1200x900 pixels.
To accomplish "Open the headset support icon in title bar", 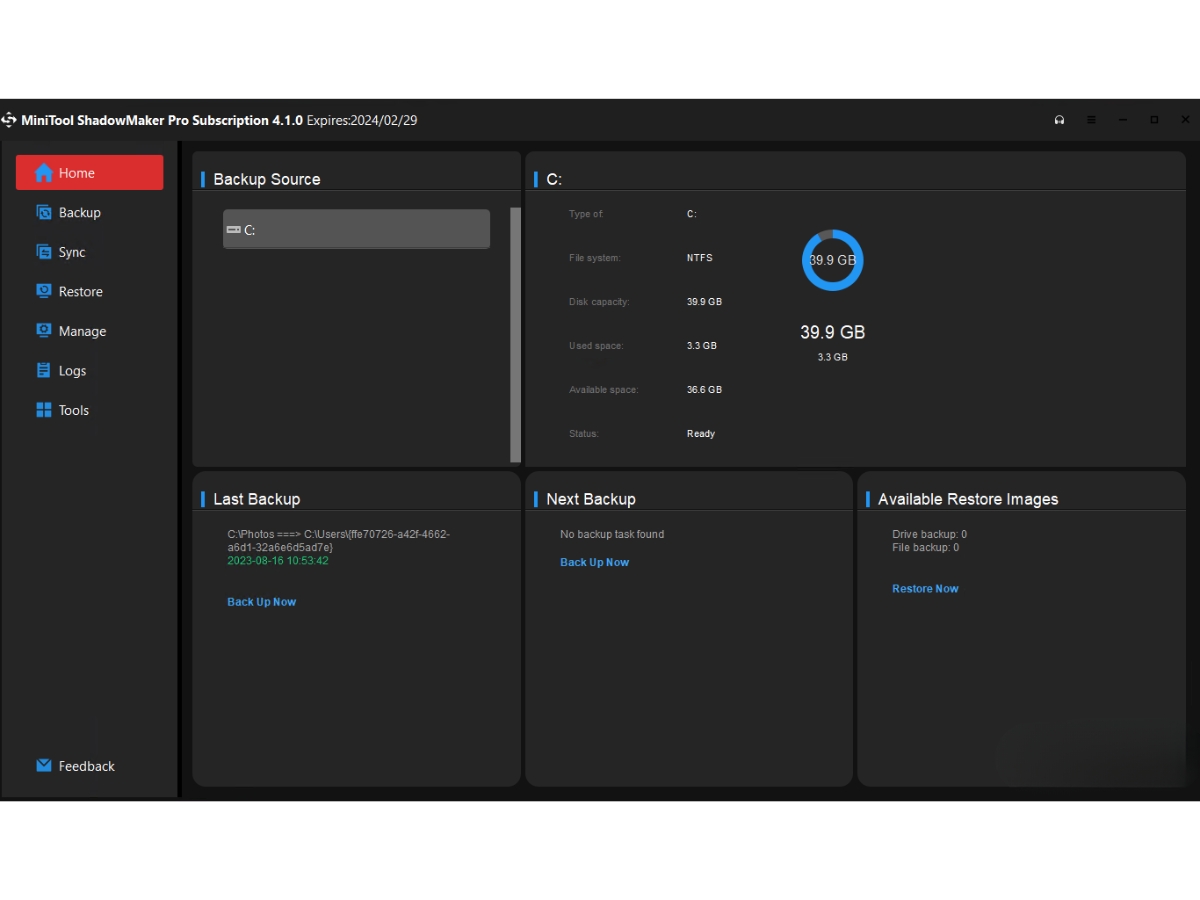I will tap(1059, 120).
